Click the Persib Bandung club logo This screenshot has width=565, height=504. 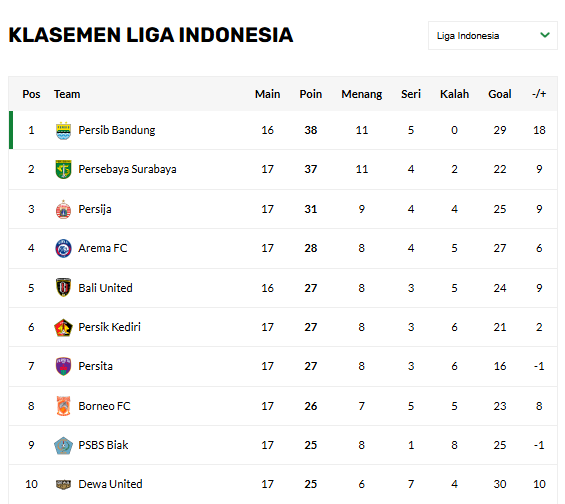(x=63, y=130)
